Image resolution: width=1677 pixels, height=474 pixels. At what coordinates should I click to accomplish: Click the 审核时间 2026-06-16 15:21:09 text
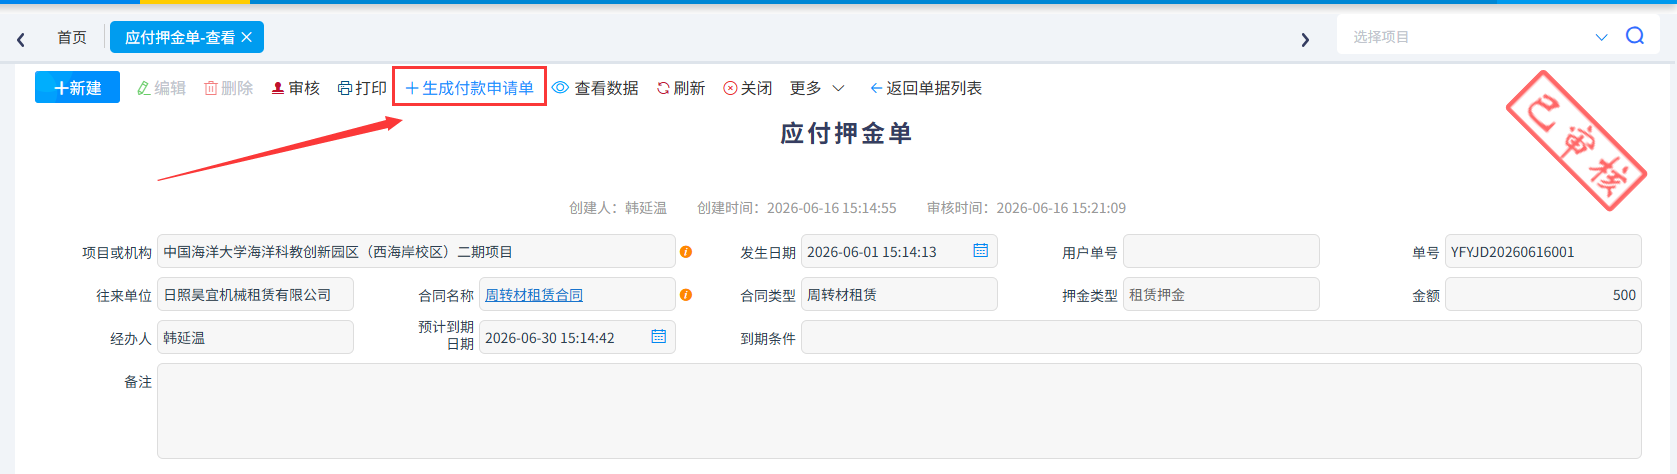coord(1026,208)
